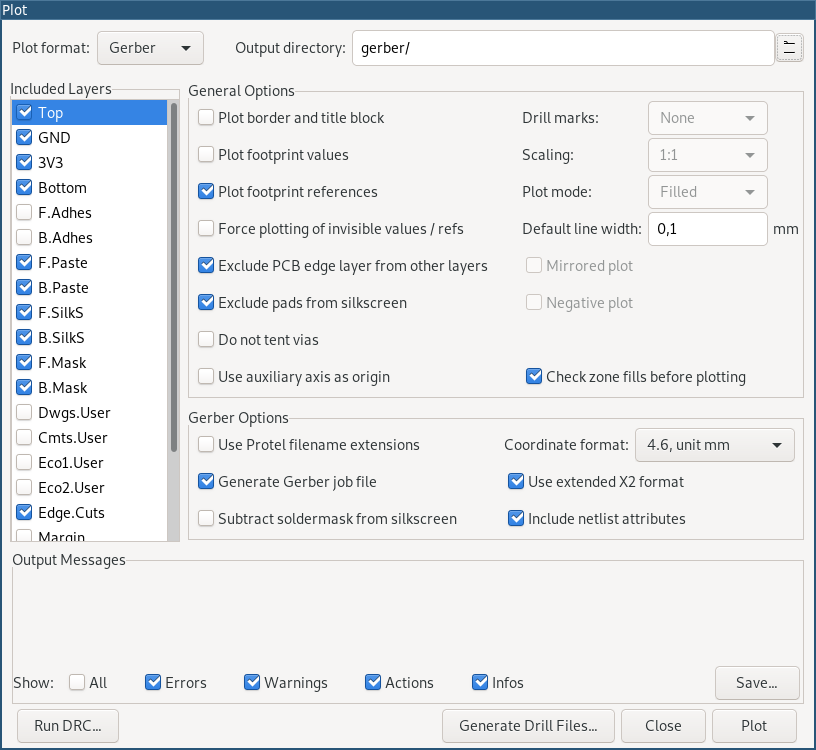Viewport: 816px width, 750px height.
Task: Enable Use auxiliary axis as origin
Action: (206, 376)
